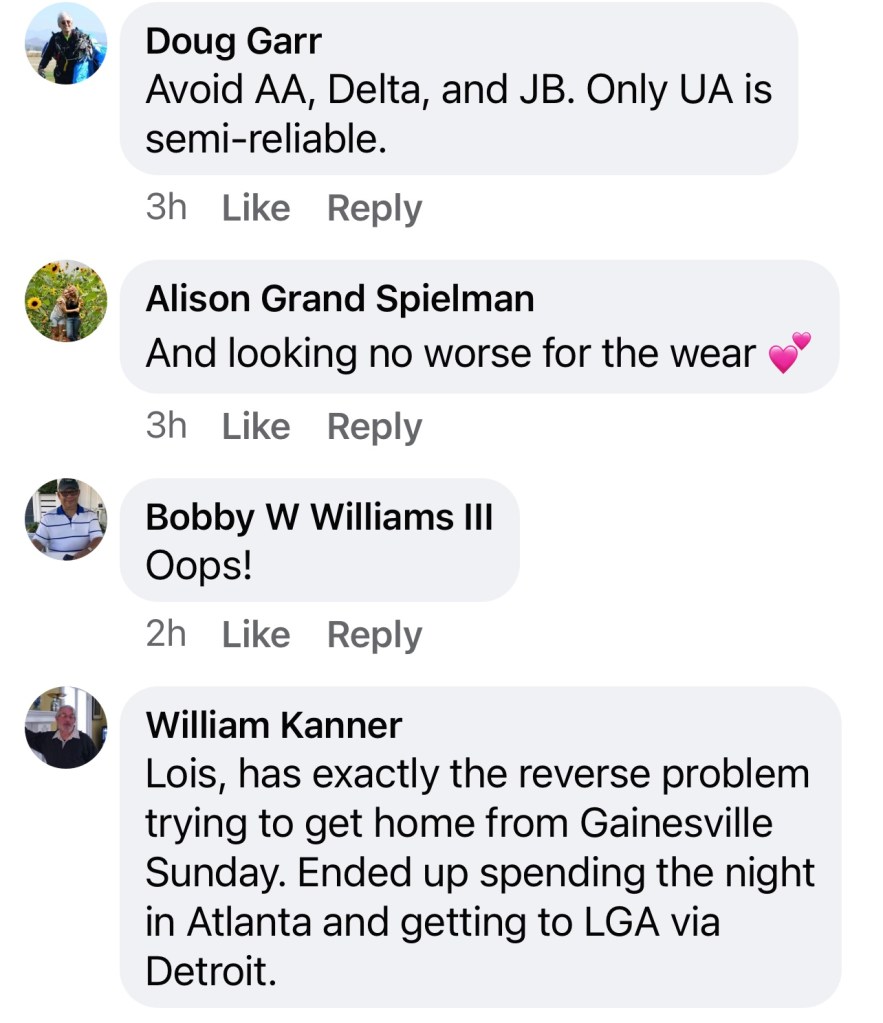The height and width of the screenshot is (1023, 883).
Task: Open Alison Grand Spielman's sunflower avatar
Action: (x=66, y=301)
